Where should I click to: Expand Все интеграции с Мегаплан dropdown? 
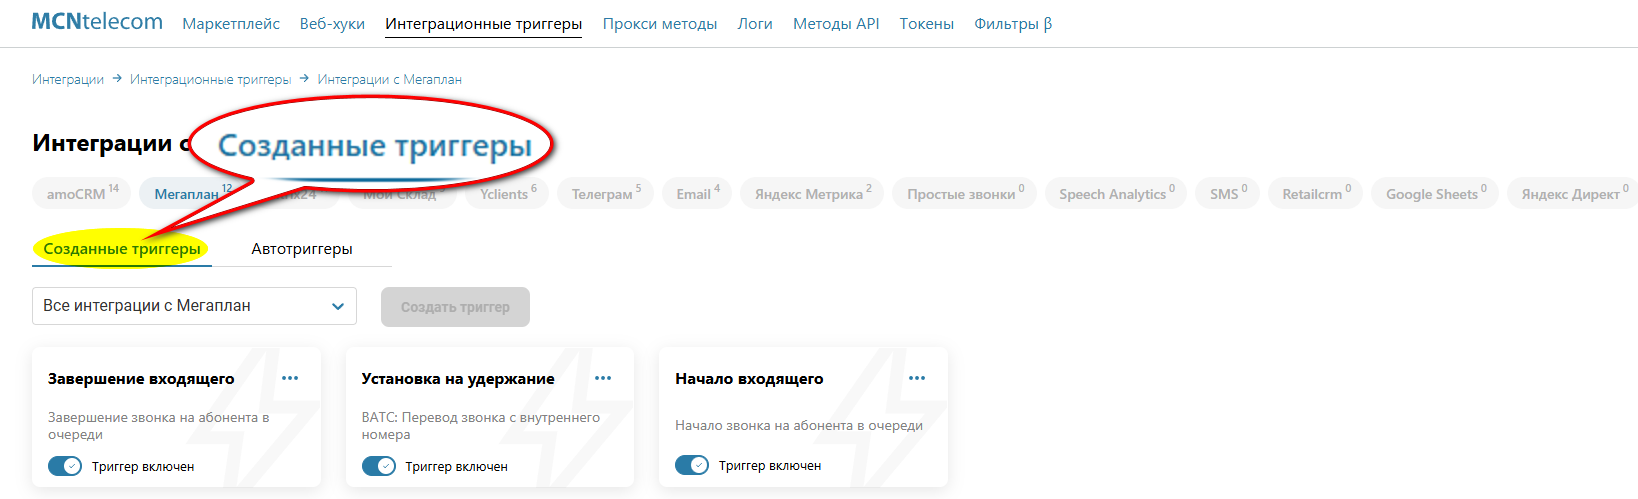194,306
